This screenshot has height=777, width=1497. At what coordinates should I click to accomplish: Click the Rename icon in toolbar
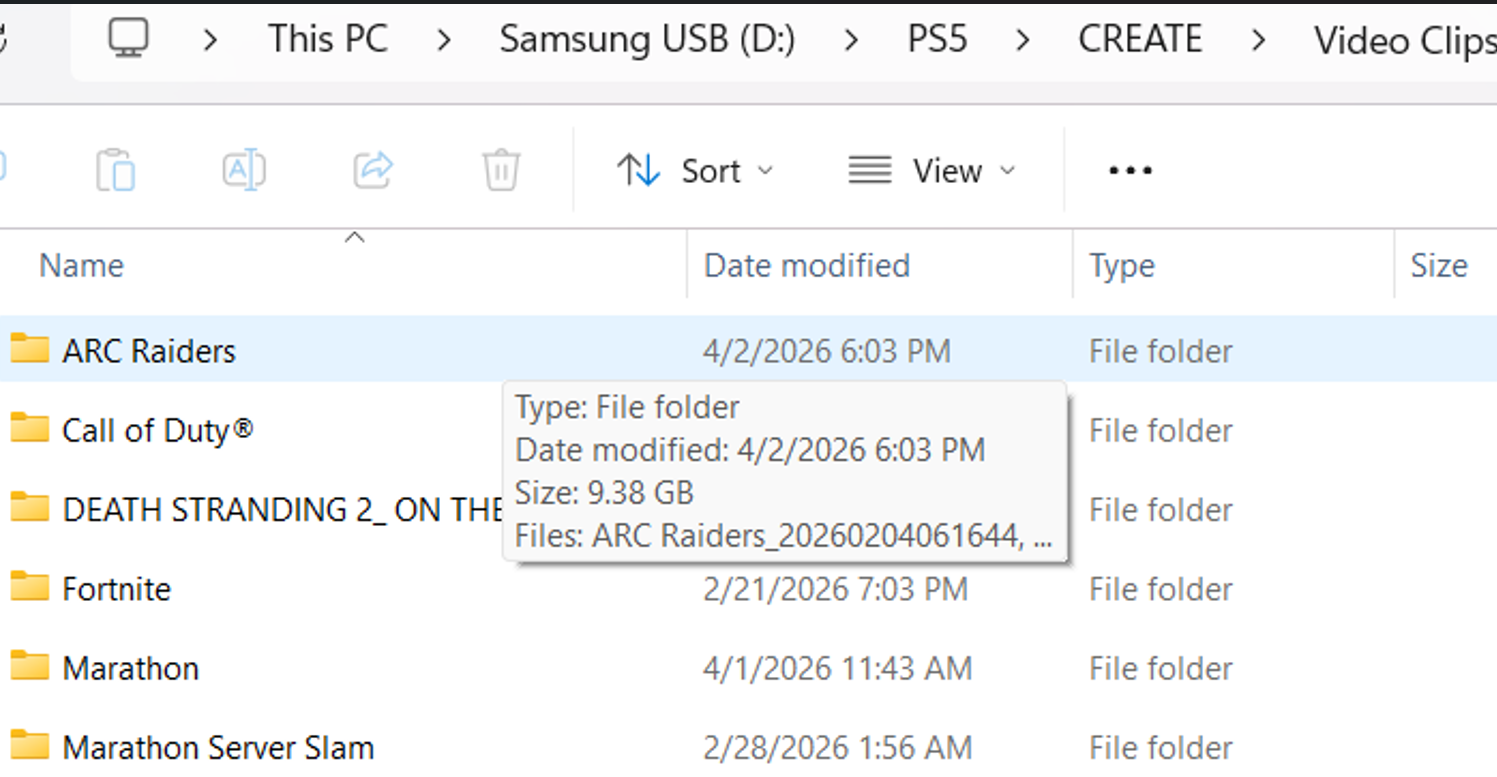point(244,170)
